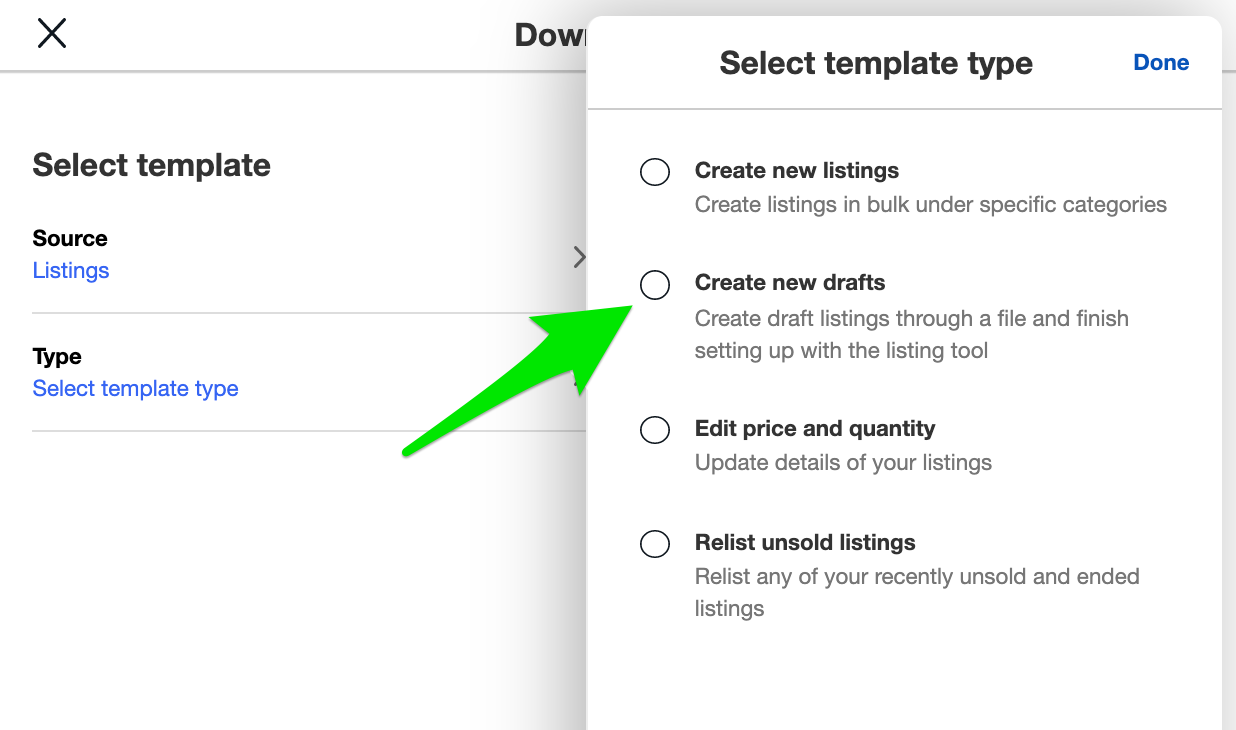Click "Update details of your listings" description
The height and width of the screenshot is (730, 1236).
click(x=843, y=462)
